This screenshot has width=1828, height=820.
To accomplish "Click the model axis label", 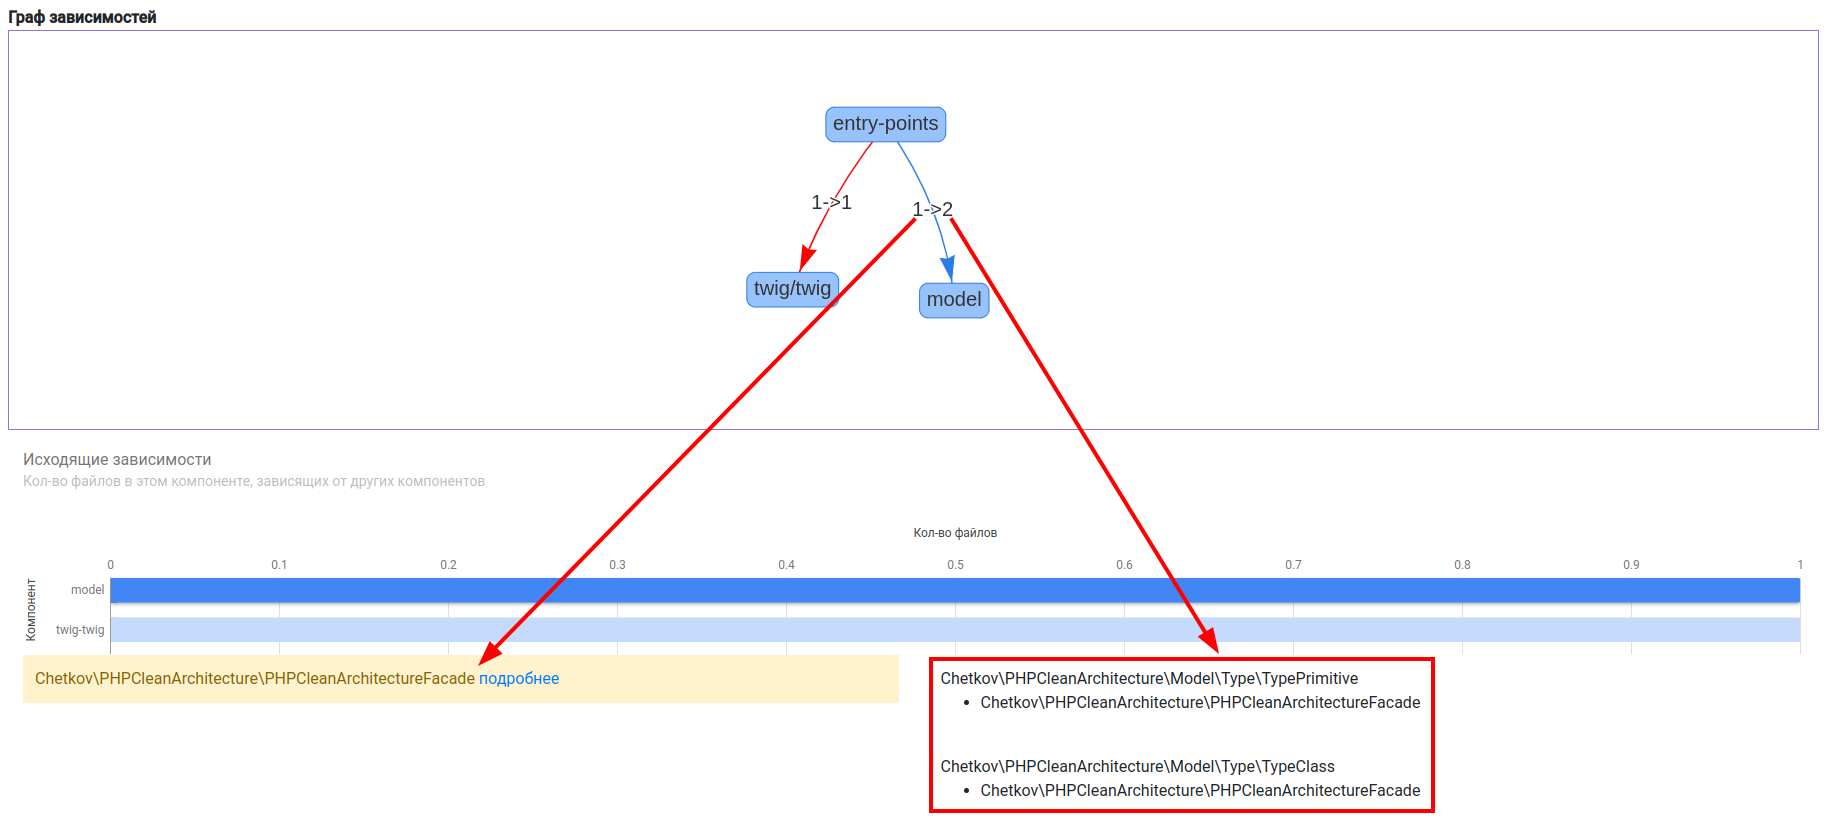I will point(88,590).
